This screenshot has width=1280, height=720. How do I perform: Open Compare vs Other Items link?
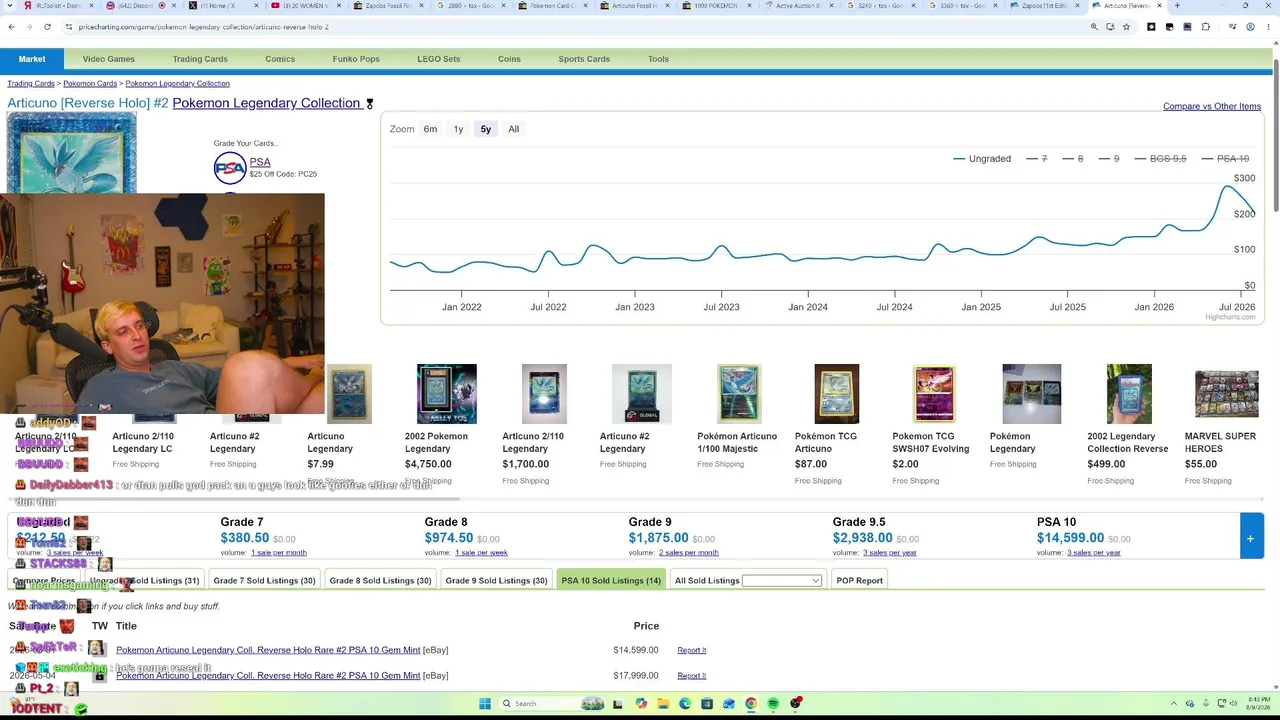click(x=1212, y=106)
